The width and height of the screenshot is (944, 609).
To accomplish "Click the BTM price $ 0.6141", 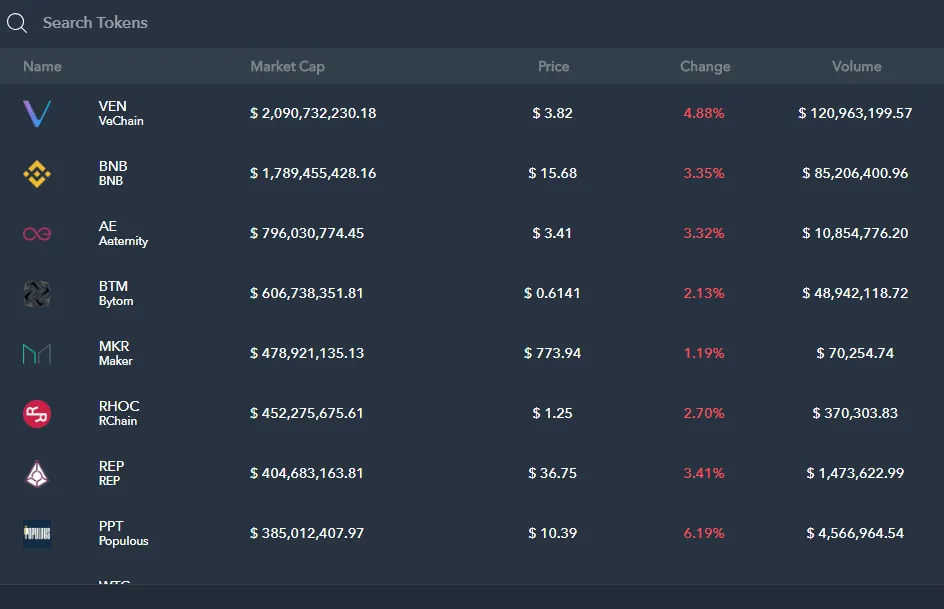I will [552, 293].
